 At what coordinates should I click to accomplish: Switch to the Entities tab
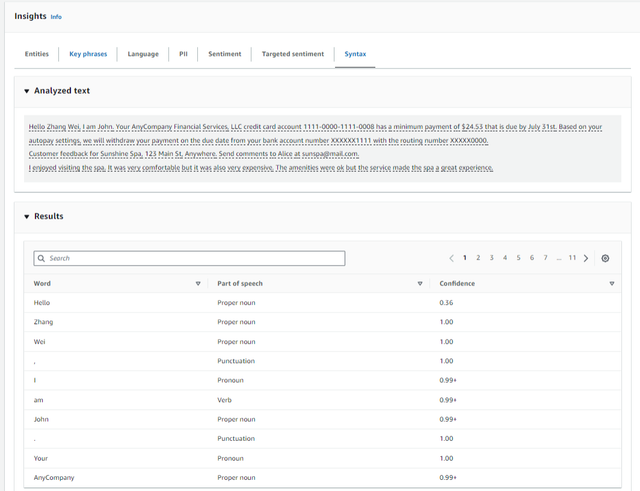[36, 54]
